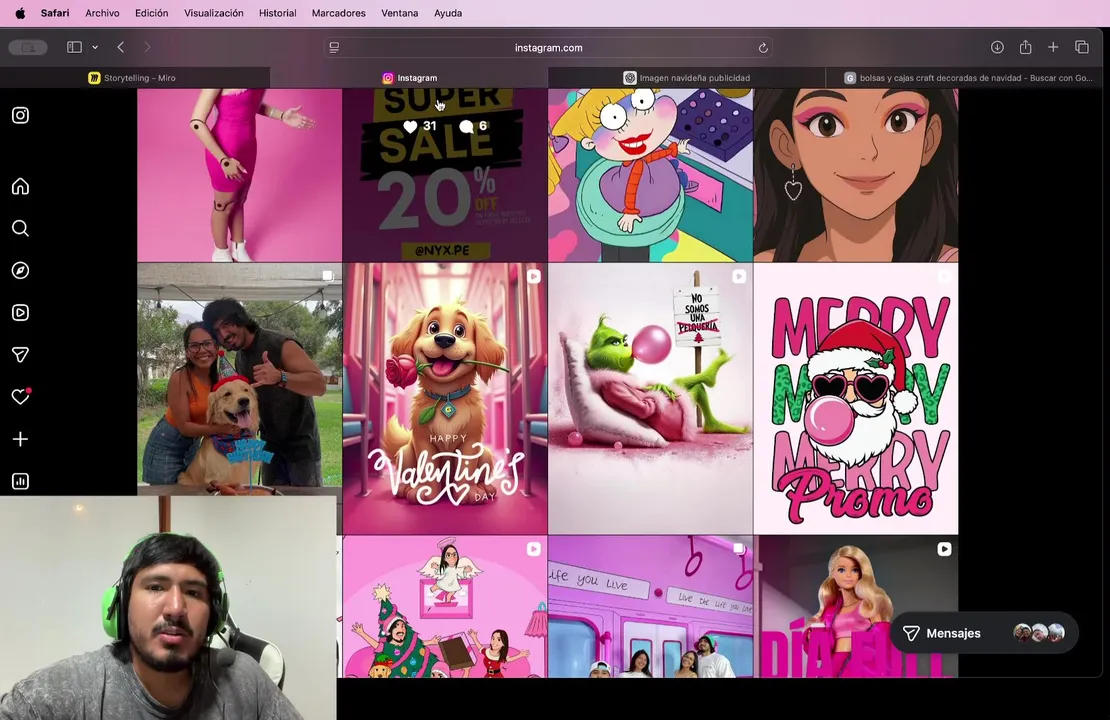Open a new Safari tab
The image size is (1110, 720).
coord(1053,47)
